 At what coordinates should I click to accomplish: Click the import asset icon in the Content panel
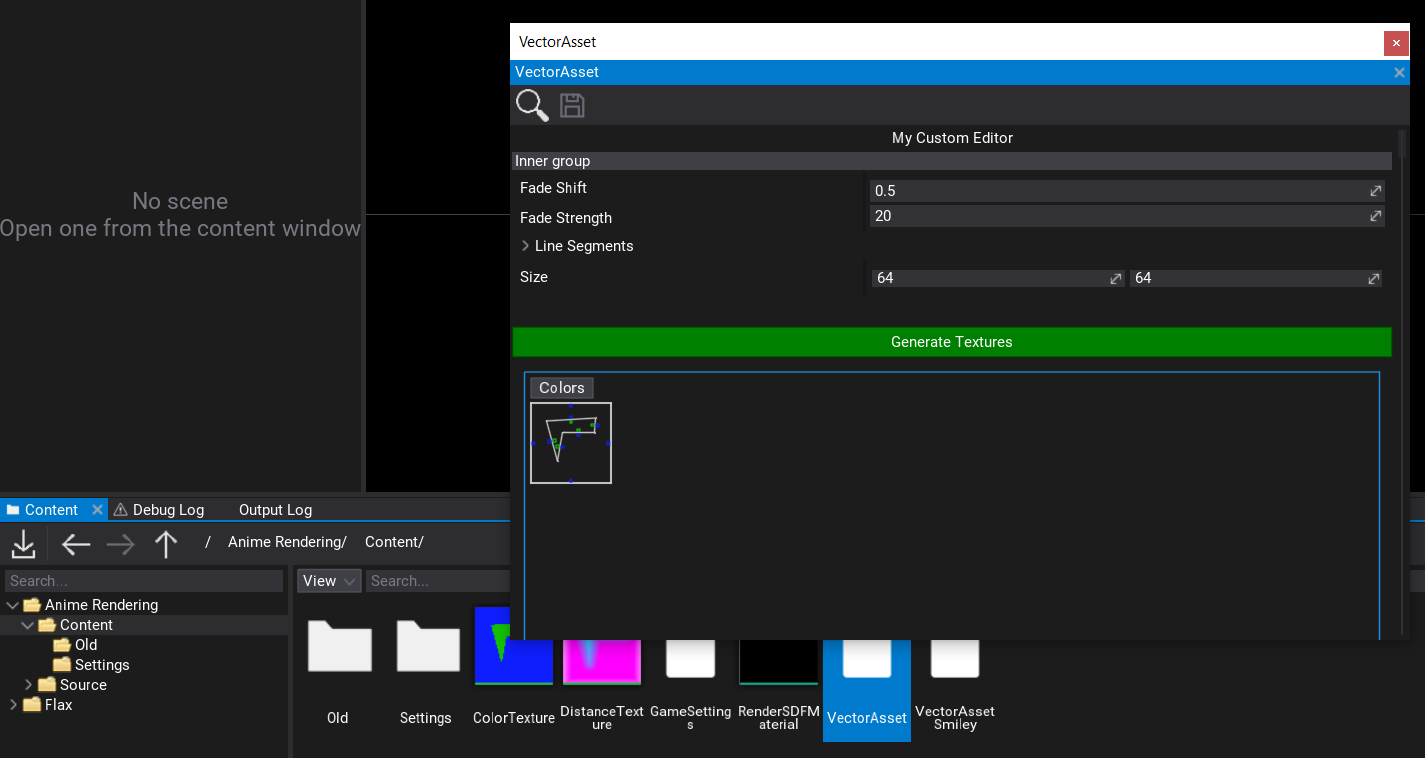click(x=23, y=544)
